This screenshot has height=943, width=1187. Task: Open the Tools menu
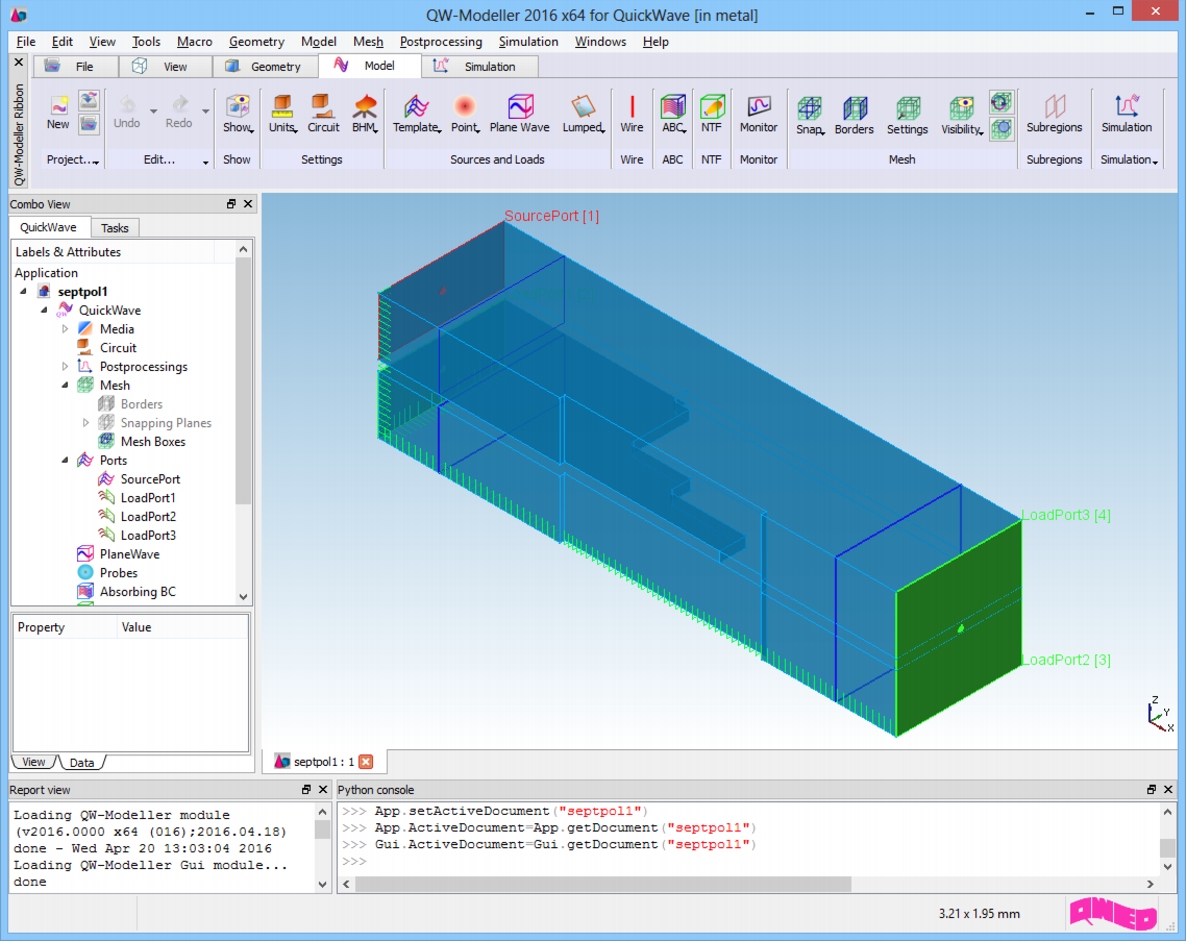coord(146,42)
